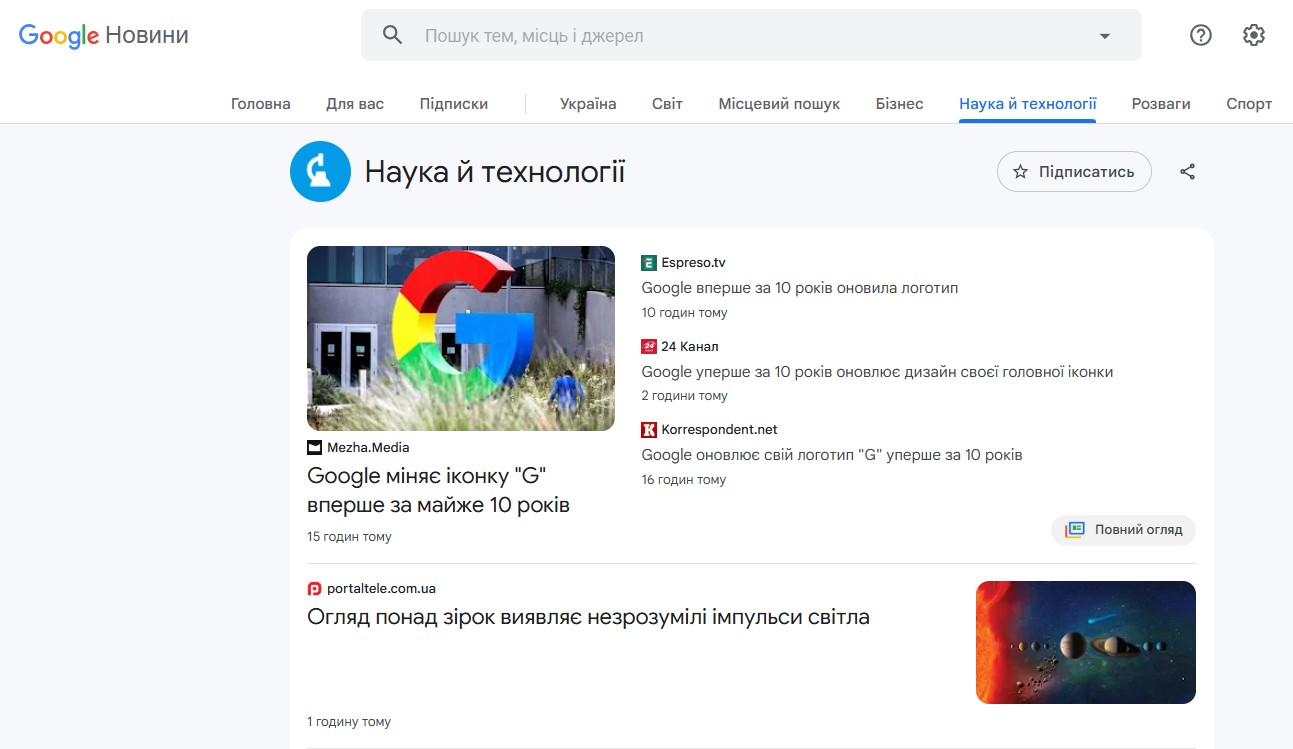Click the Повний огляд button
The width and height of the screenshot is (1293, 749).
coord(1123,530)
